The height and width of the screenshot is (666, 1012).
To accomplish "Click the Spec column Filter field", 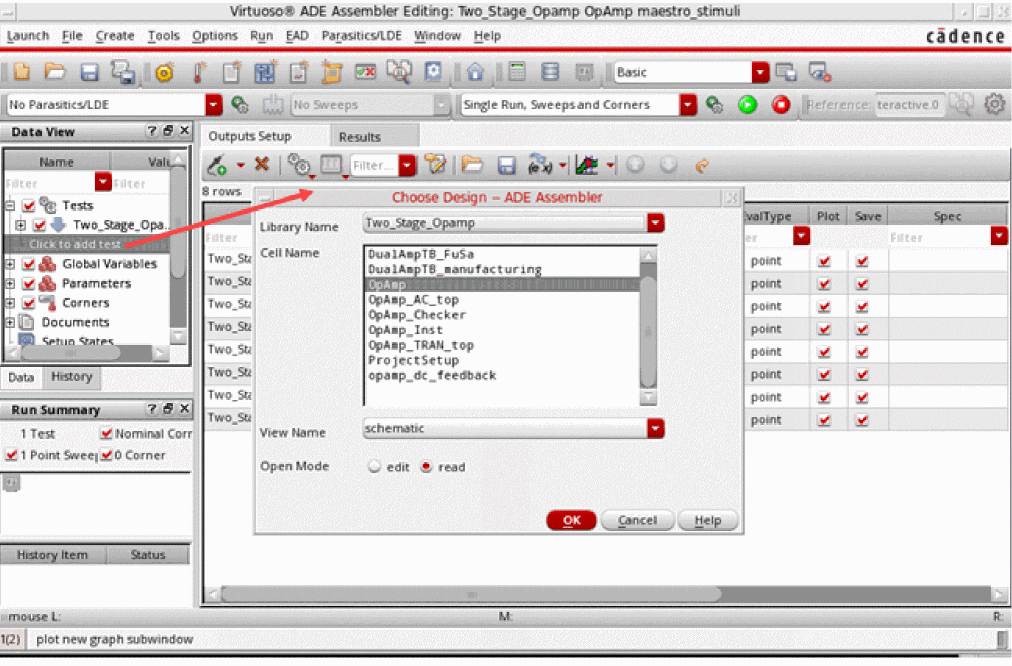I will pos(940,238).
